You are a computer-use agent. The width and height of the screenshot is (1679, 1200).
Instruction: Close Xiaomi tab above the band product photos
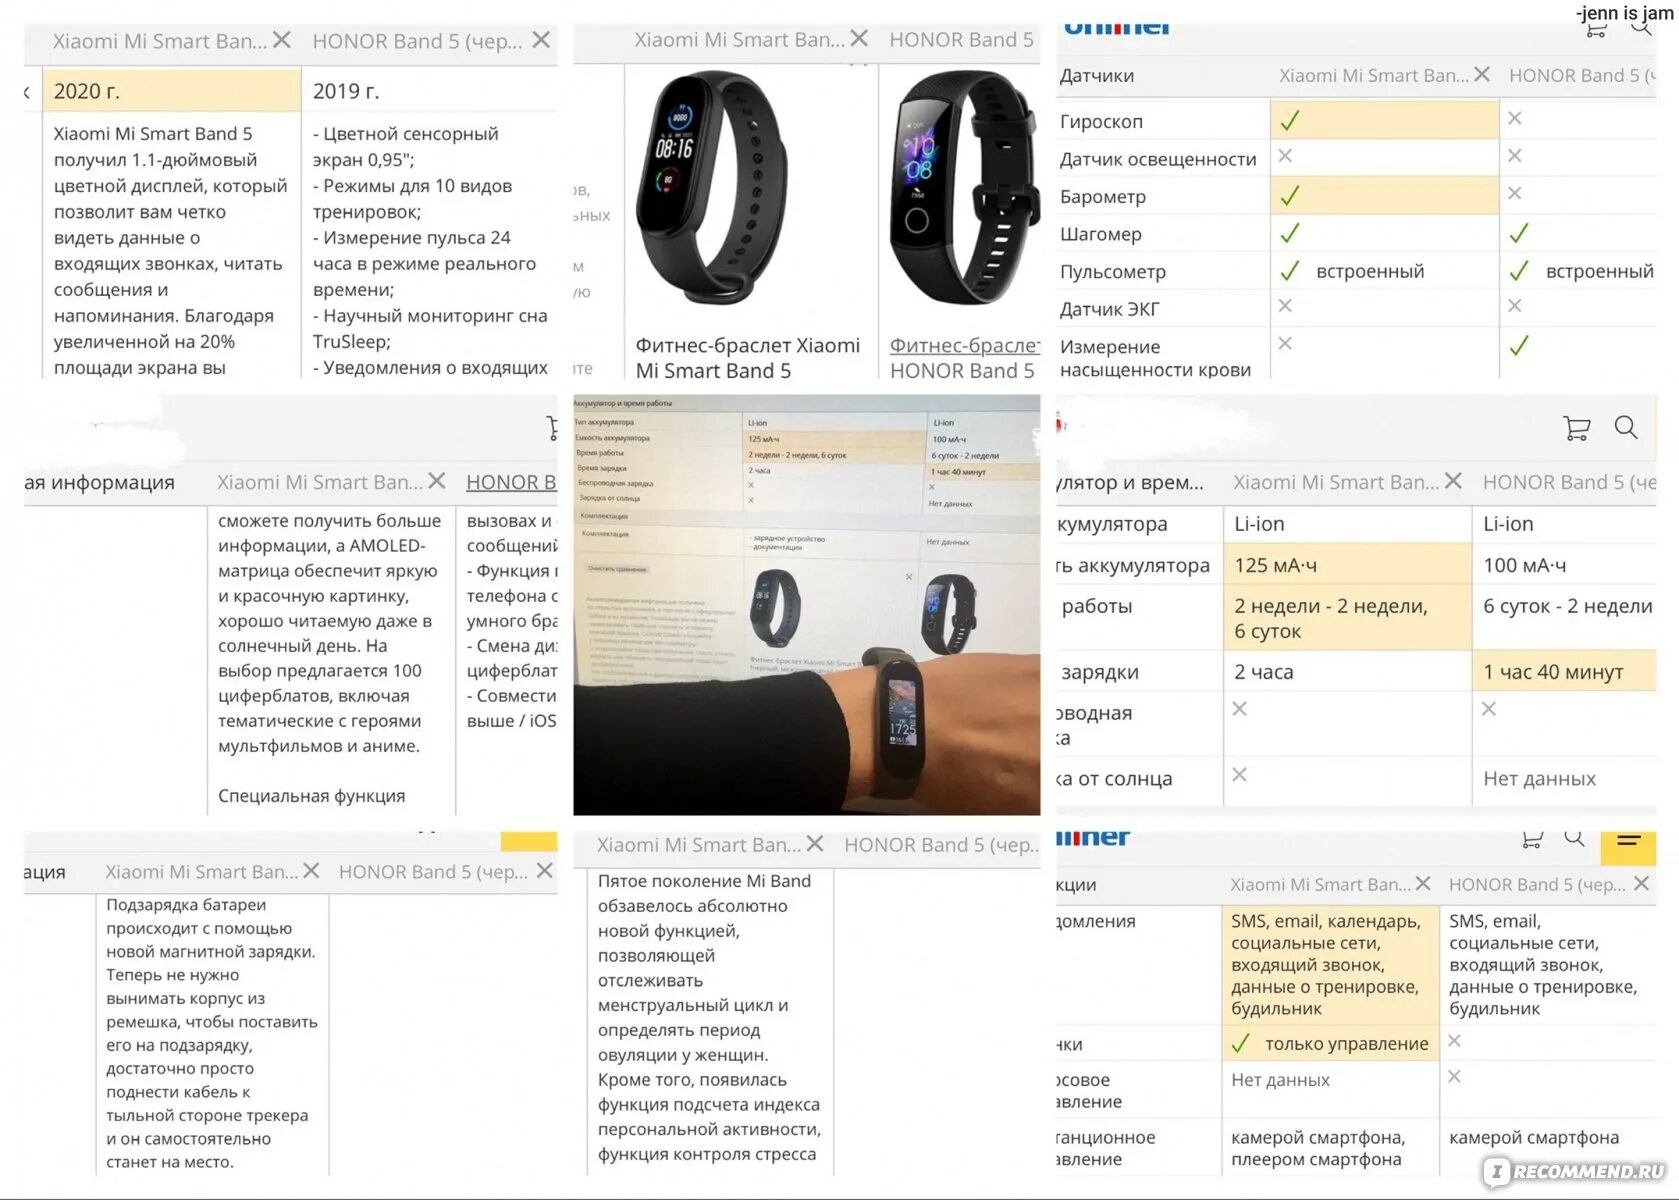click(x=859, y=39)
